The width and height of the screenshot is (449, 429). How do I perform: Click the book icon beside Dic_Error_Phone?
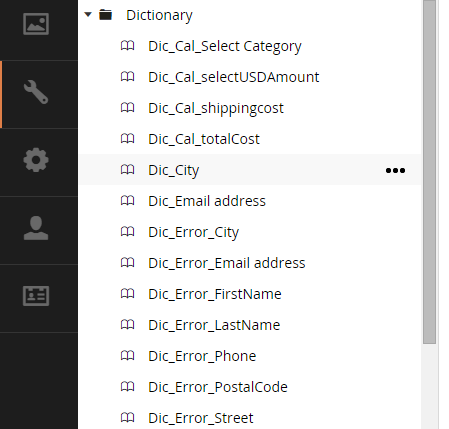coord(127,356)
